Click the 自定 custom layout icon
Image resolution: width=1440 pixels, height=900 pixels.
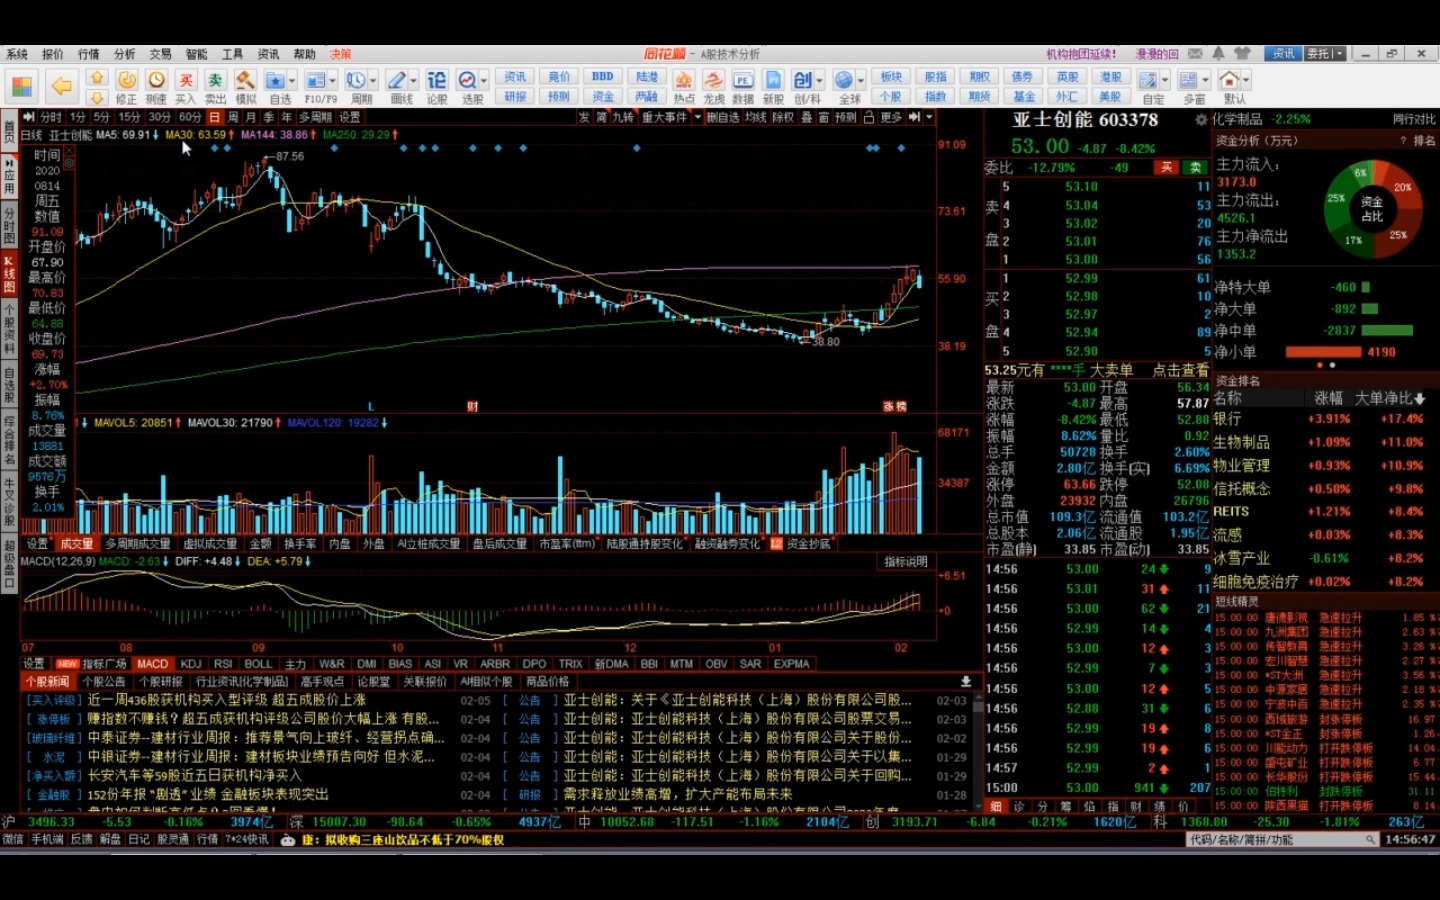(x=1148, y=80)
